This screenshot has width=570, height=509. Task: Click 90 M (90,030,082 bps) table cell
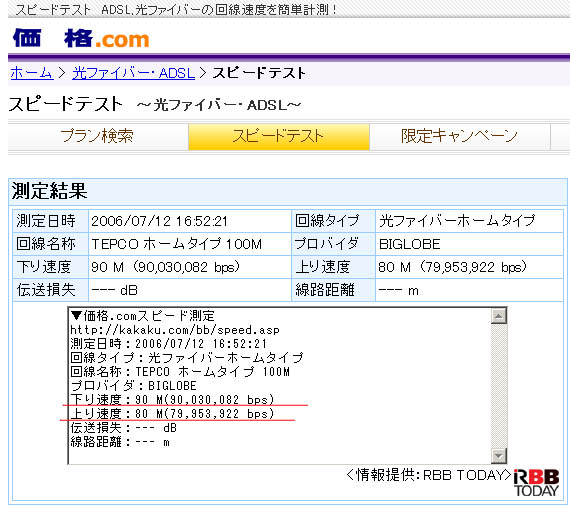click(x=190, y=267)
